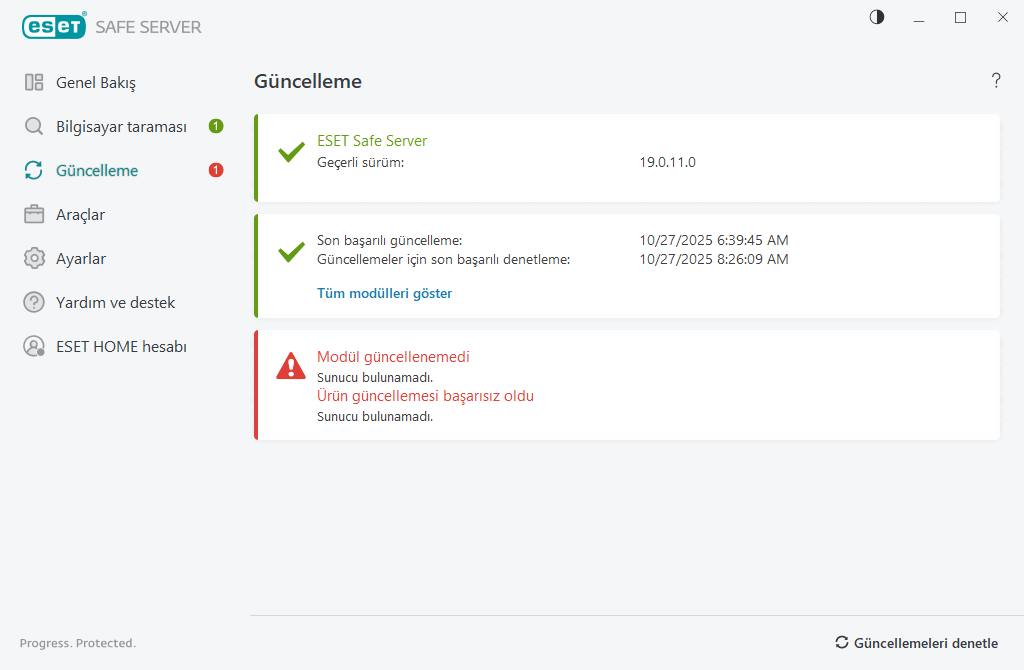Viewport: 1024px width, 670px height.
Task: Click the Araçlar toolbox icon
Action: (34, 214)
